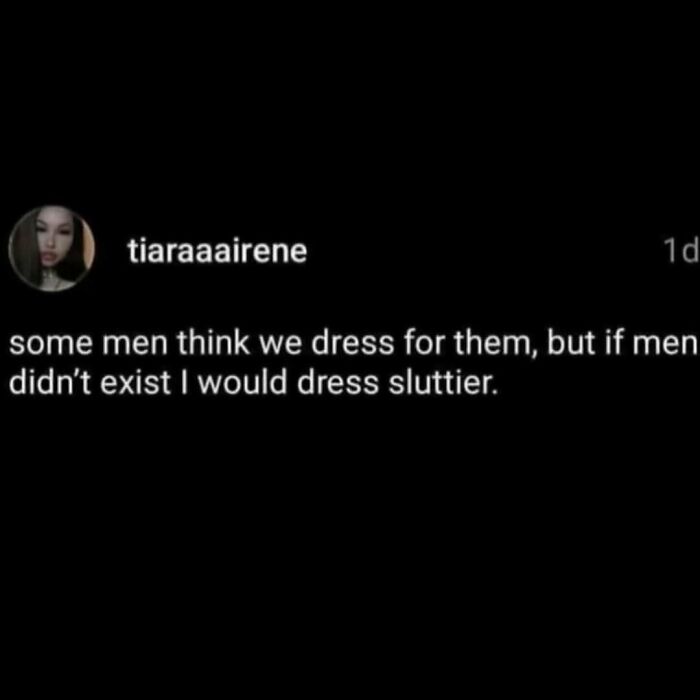Viewport: 700px width, 700px height.
Task: Click the capital "I" in second line
Action: click(x=185, y=383)
